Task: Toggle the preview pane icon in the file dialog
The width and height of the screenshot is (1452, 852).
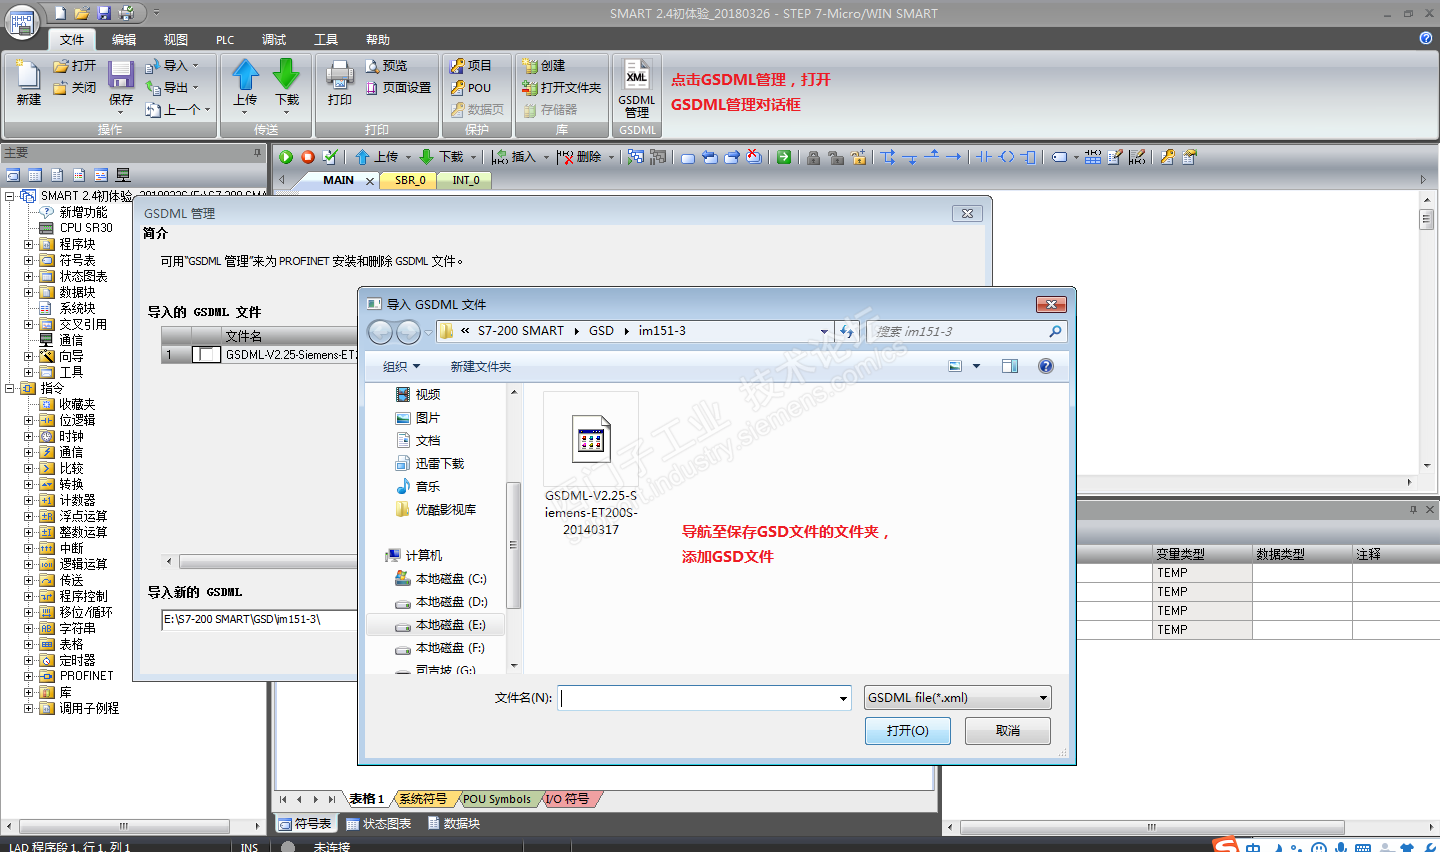Action: coord(1010,366)
